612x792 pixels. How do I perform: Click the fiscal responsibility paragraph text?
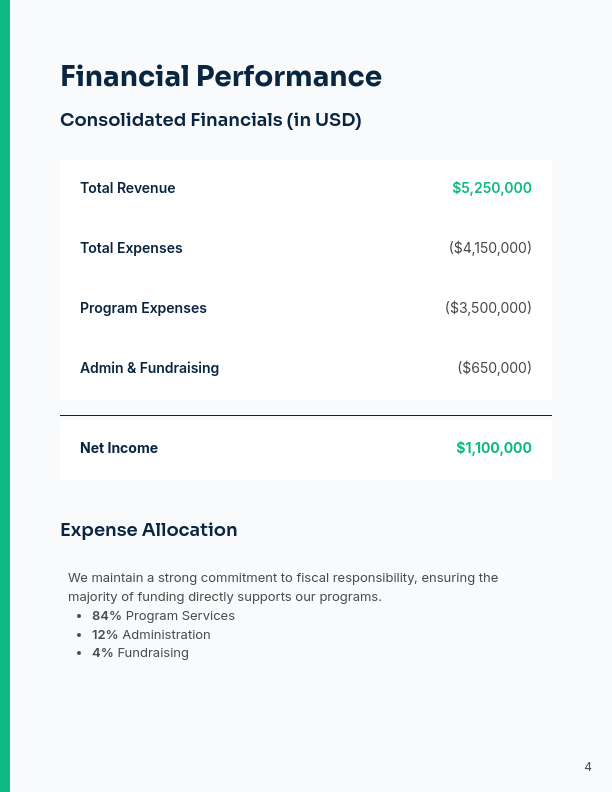[282, 587]
